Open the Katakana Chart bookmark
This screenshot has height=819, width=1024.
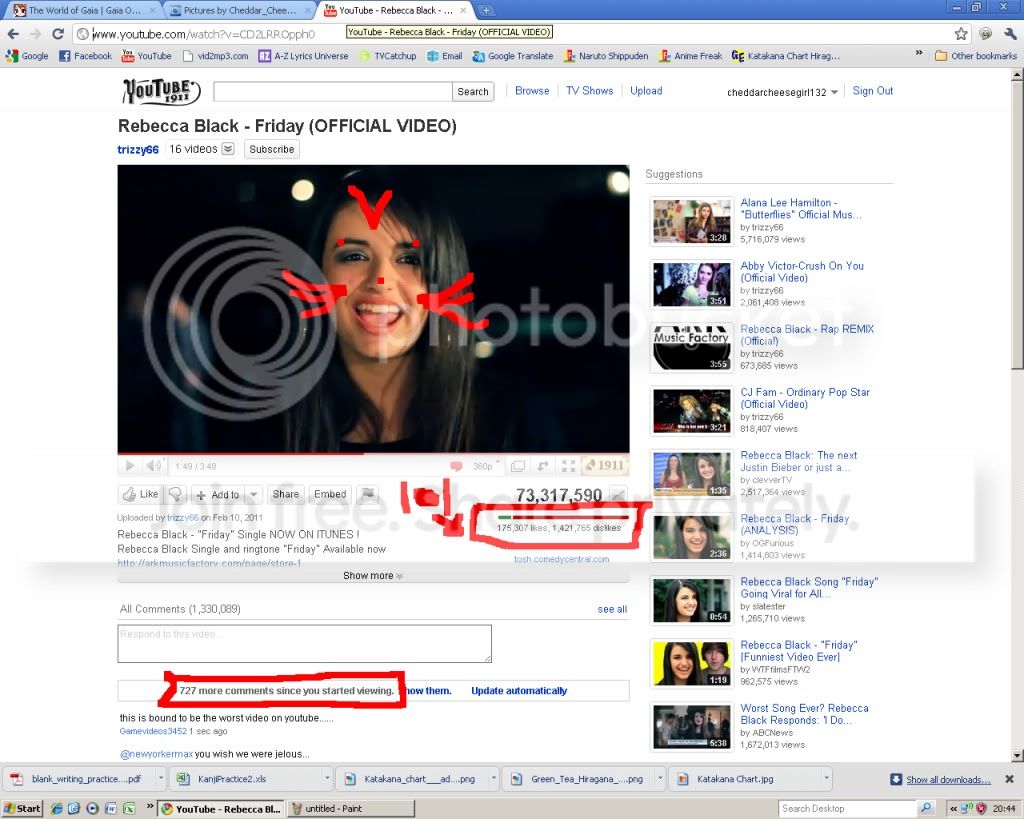pos(786,56)
